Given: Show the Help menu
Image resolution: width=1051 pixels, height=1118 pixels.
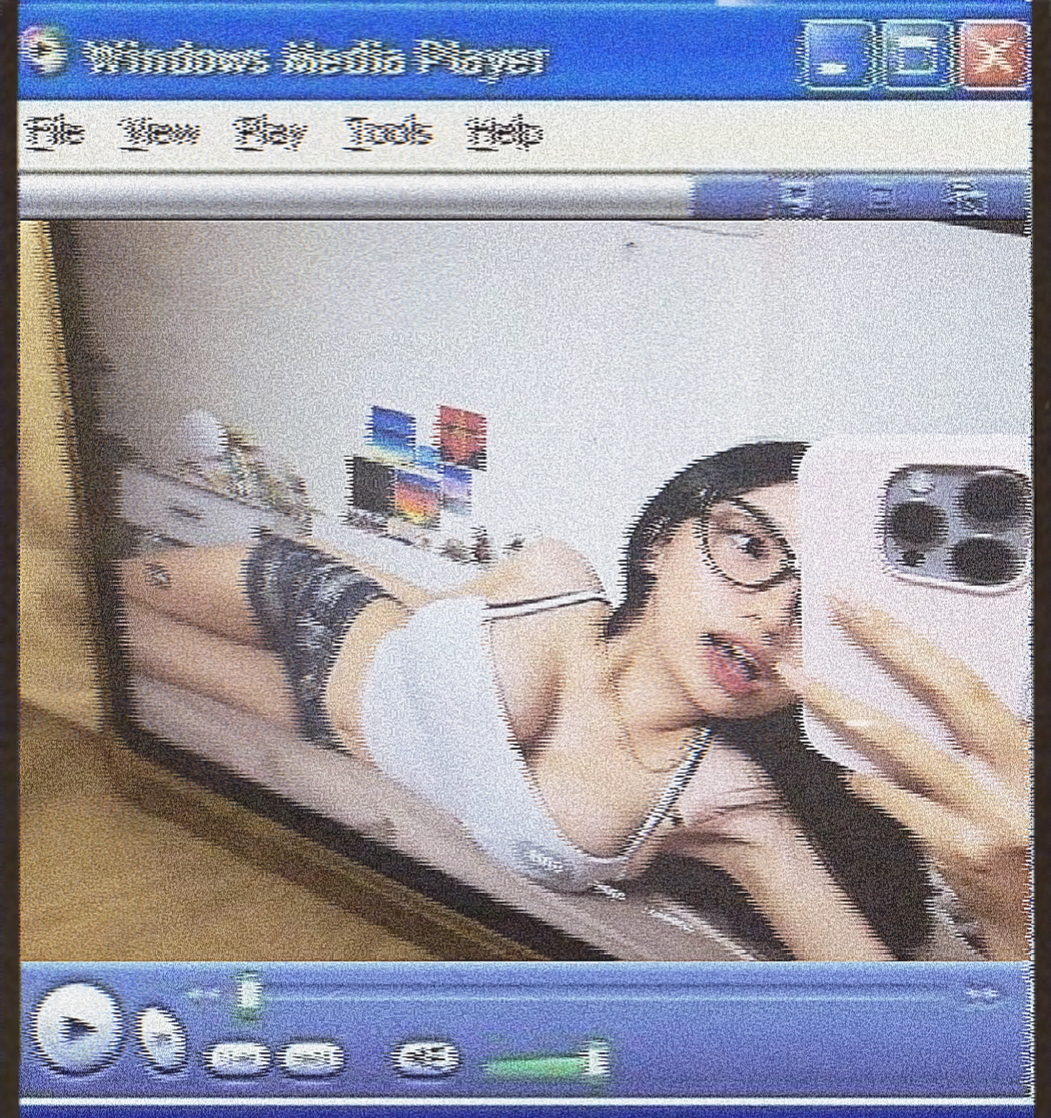Looking at the screenshot, I should 504,132.
